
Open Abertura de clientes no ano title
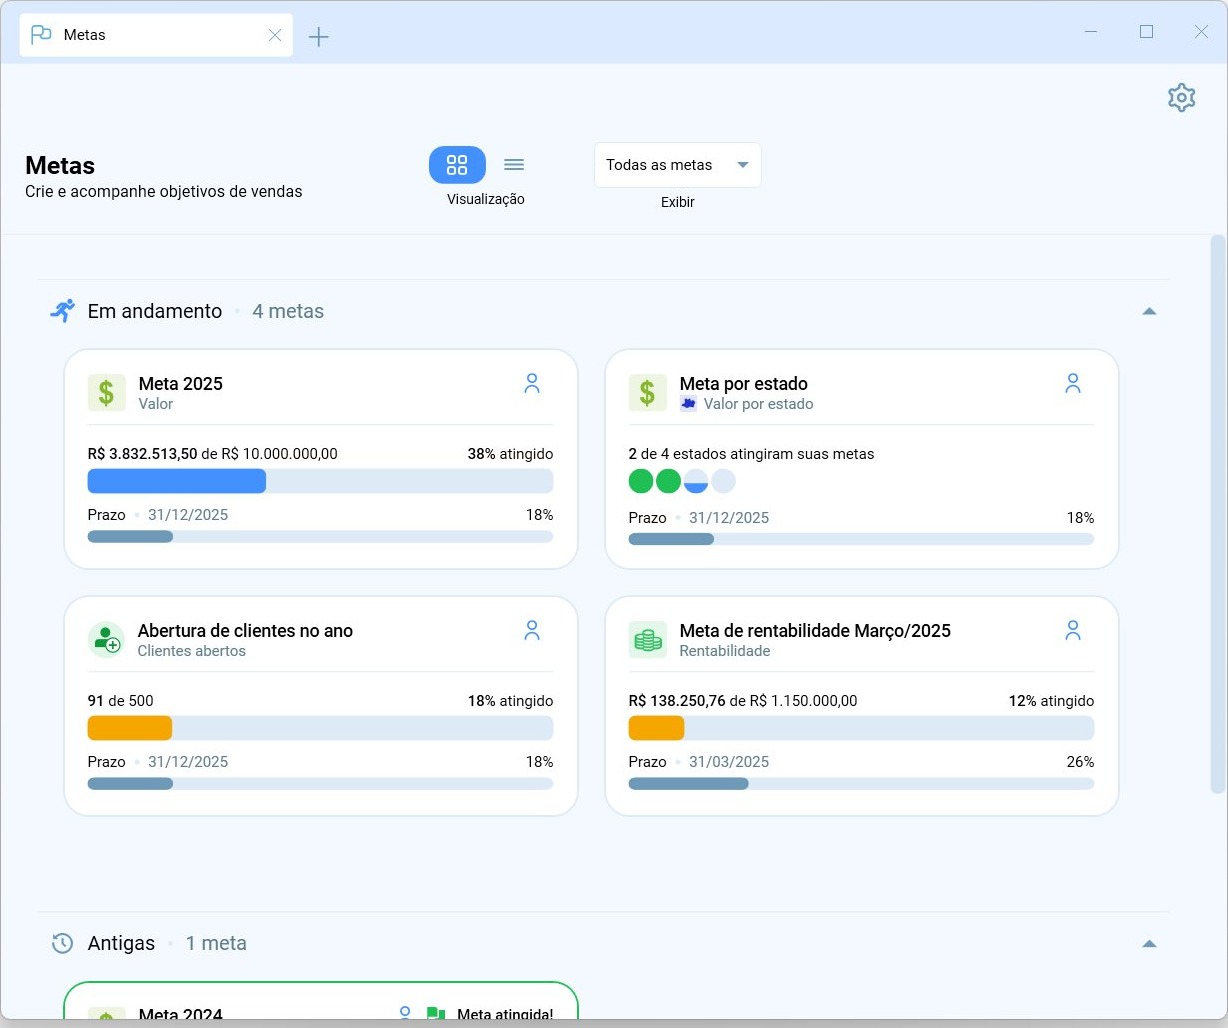click(245, 631)
